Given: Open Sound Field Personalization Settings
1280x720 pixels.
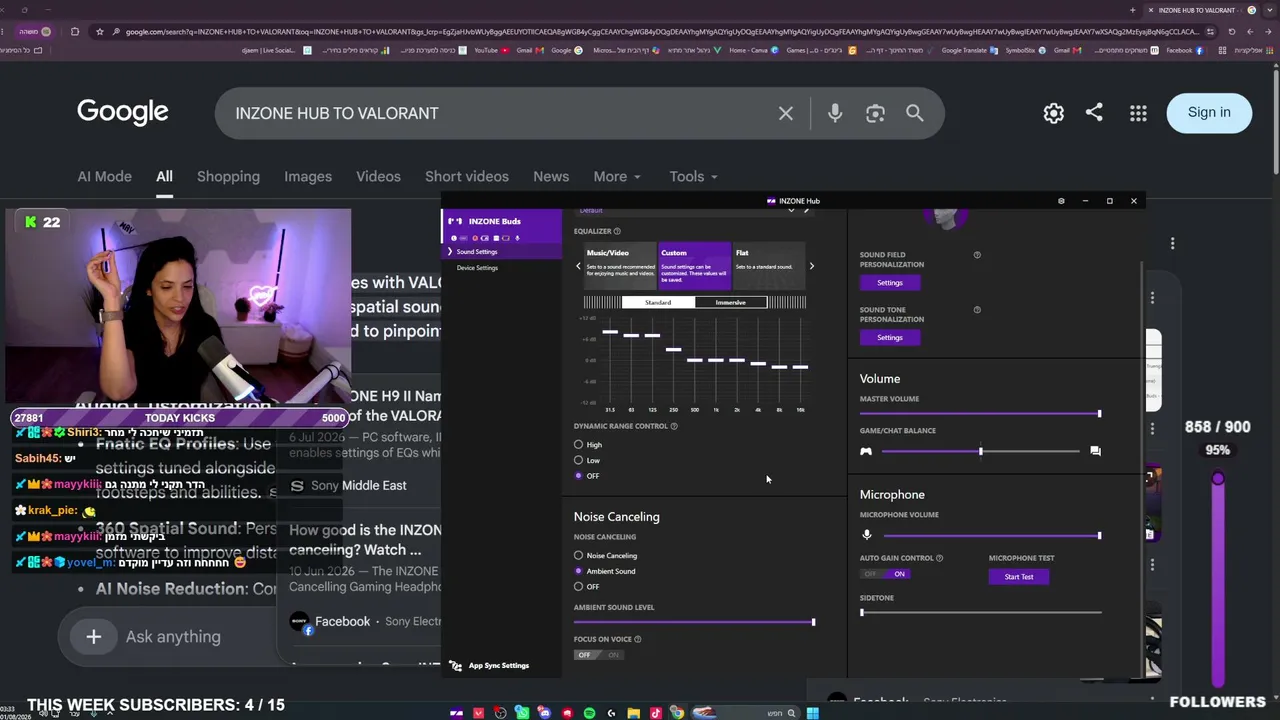Looking at the screenshot, I should [x=889, y=283].
